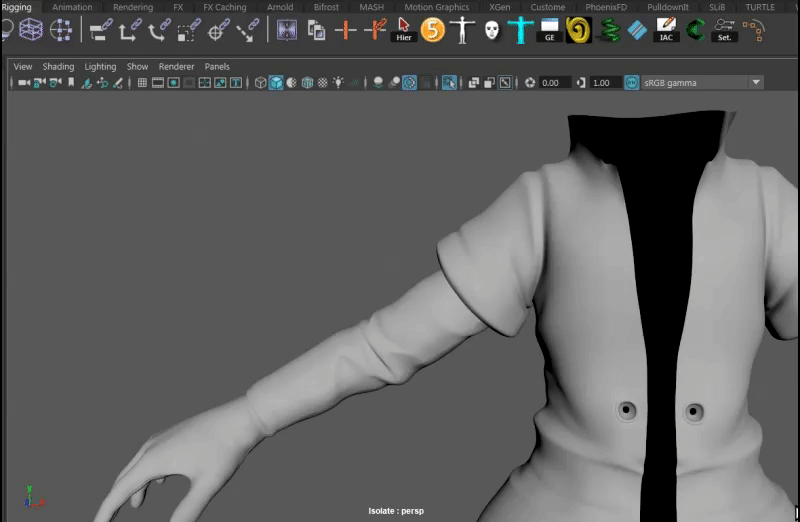Screen dimensions: 800x522
Task: Open the Panels menu
Action: tap(217, 66)
